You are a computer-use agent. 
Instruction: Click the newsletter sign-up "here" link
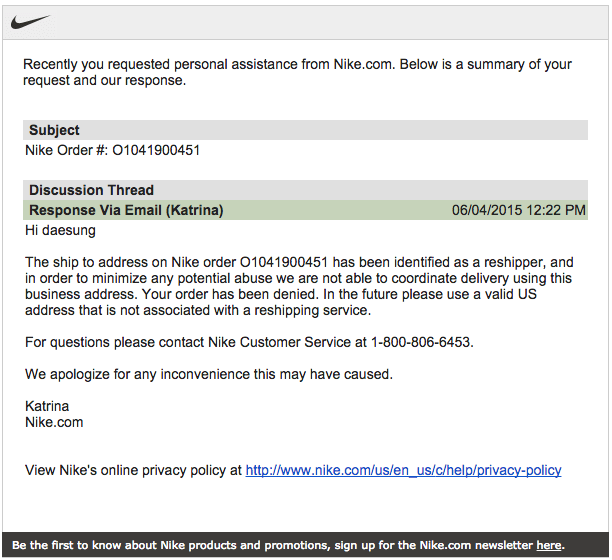pyautogui.click(x=548, y=546)
